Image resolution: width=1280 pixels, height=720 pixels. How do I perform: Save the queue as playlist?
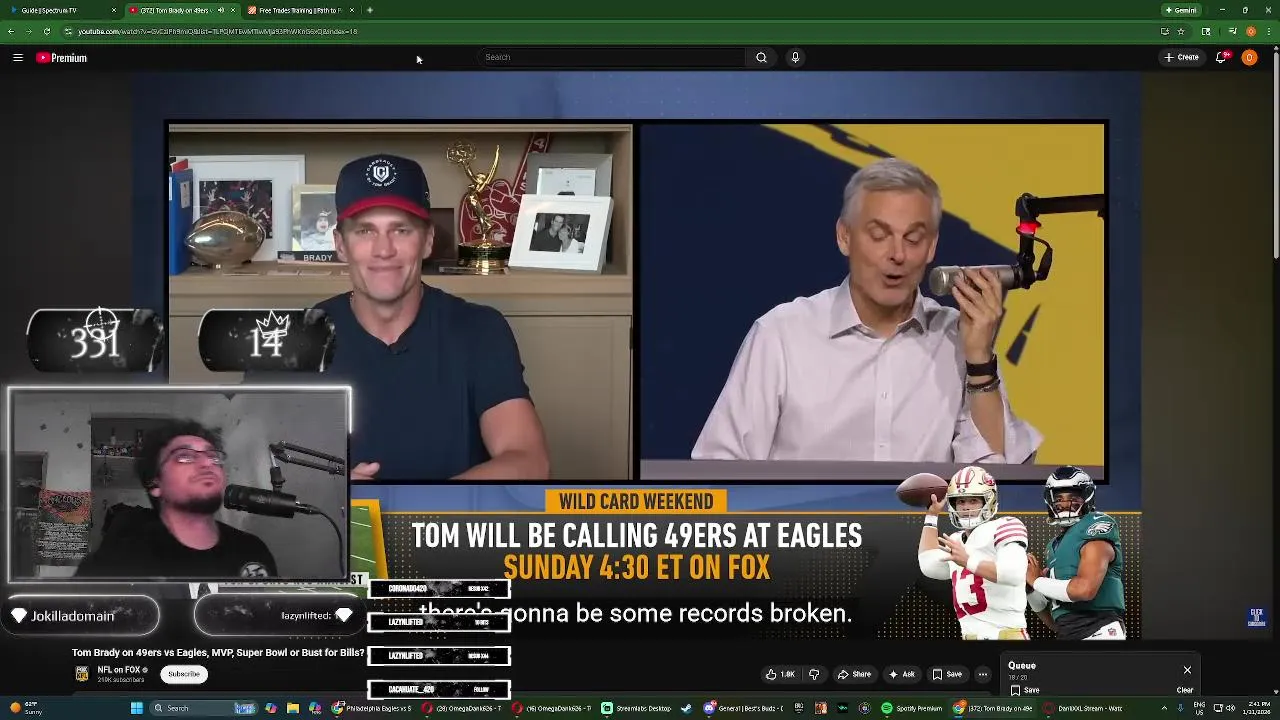tap(1025, 690)
